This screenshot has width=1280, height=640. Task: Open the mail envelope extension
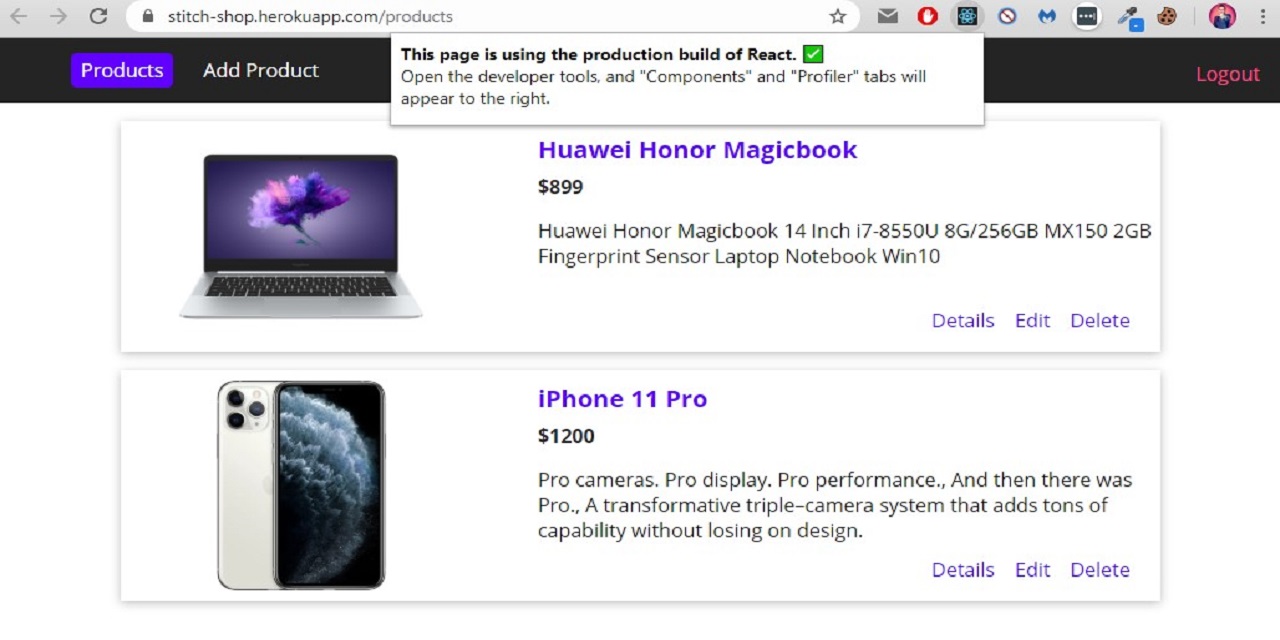point(887,16)
